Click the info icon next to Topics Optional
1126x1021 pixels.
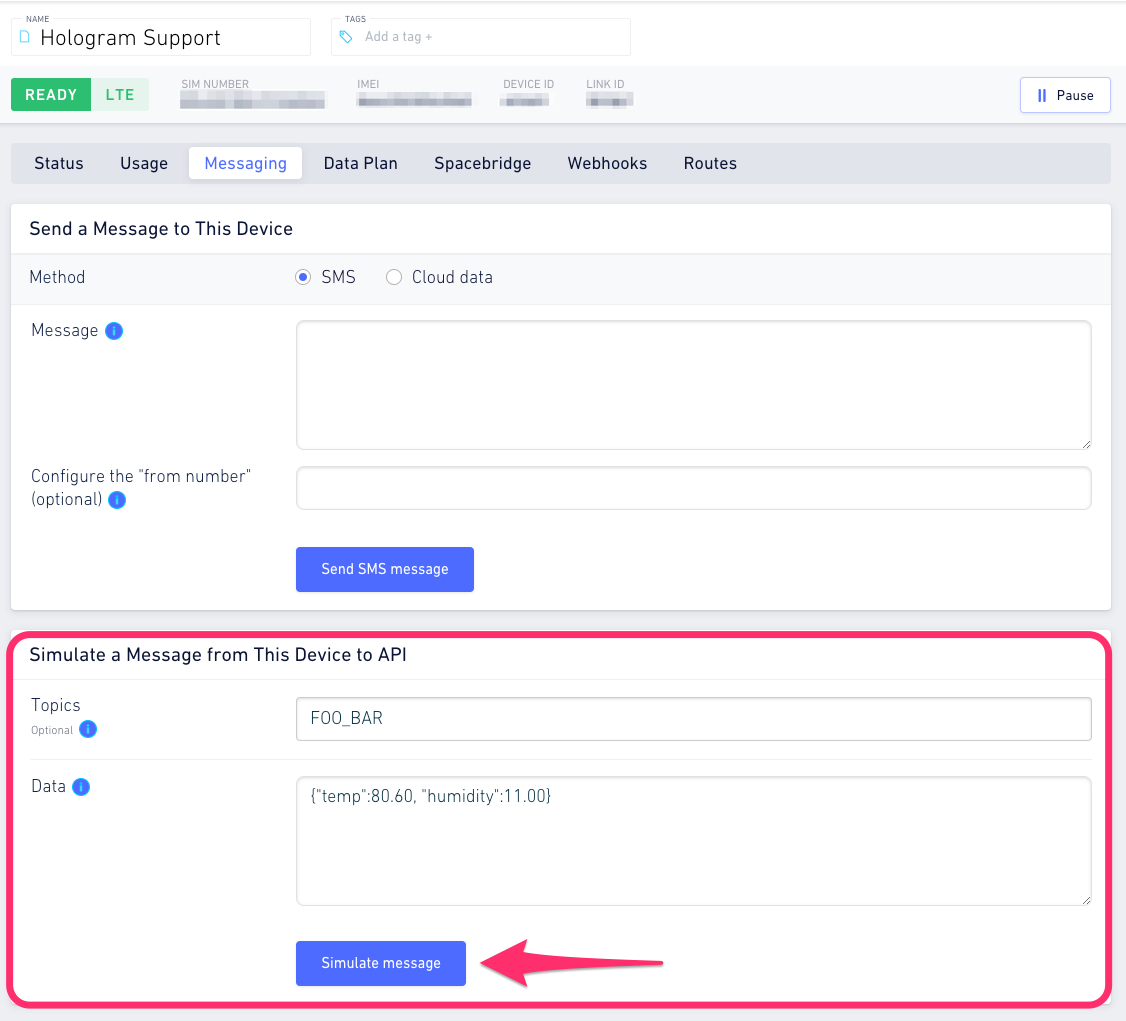click(x=88, y=729)
